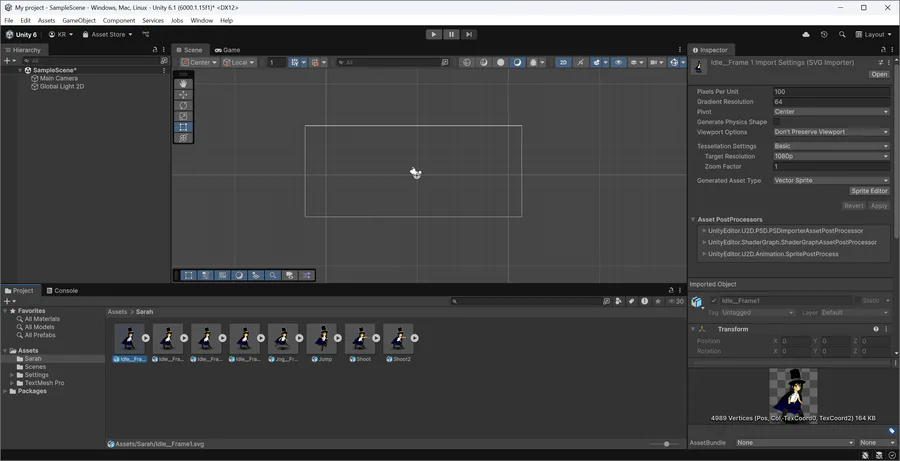Filter Project by label tag icon

(631, 301)
